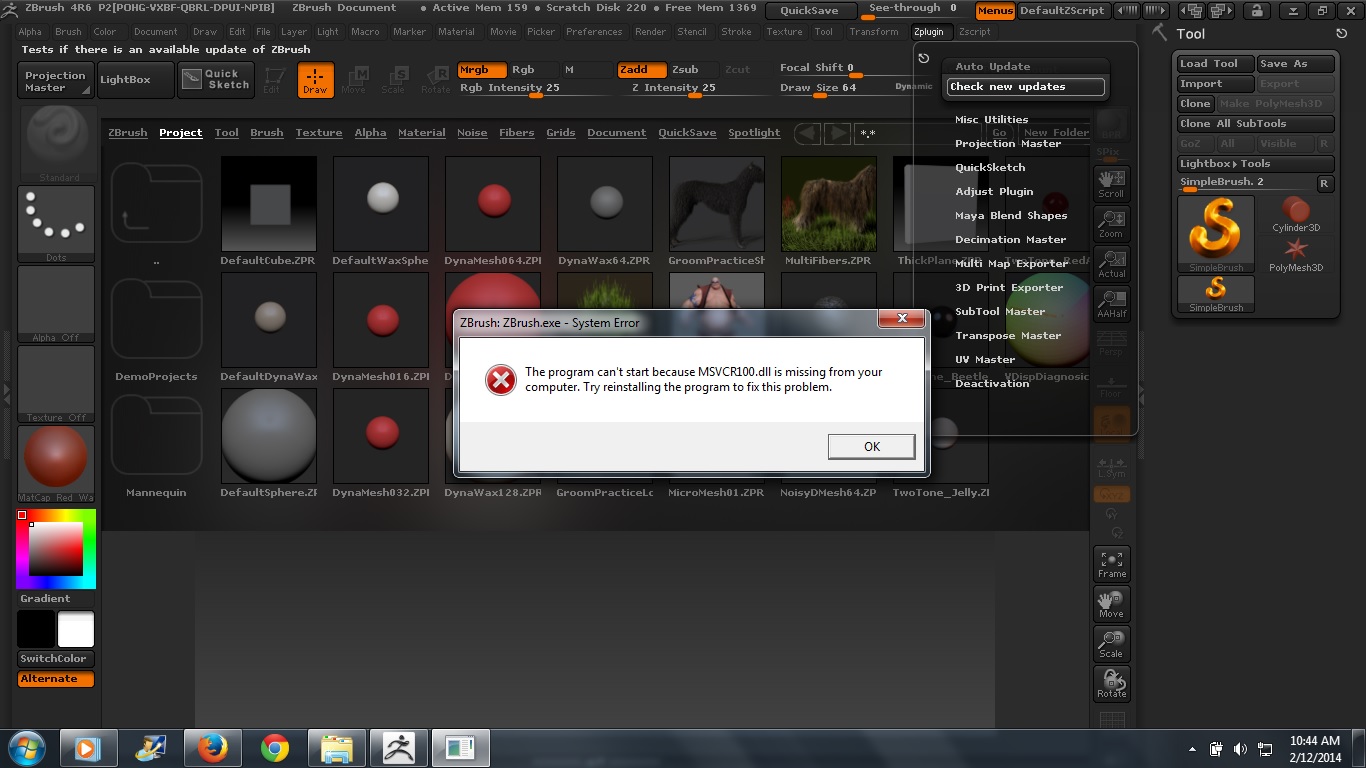This screenshot has width=1366, height=768.
Task: Open Firefox from the taskbar
Action: pos(212,748)
